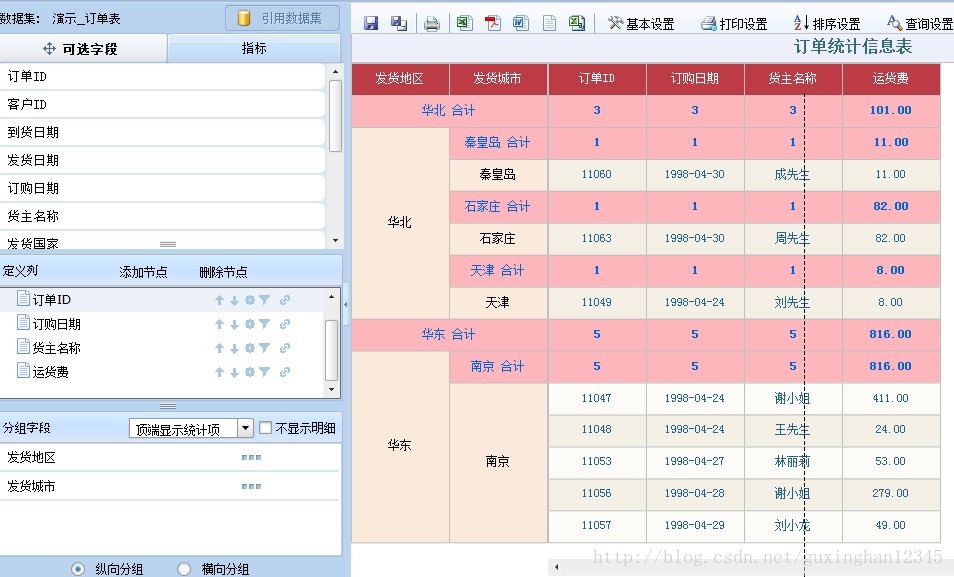Screen dimensions: 954x577
Task: Toggle 不显示明细 checkbox
Action: pyautogui.click(x=265, y=428)
